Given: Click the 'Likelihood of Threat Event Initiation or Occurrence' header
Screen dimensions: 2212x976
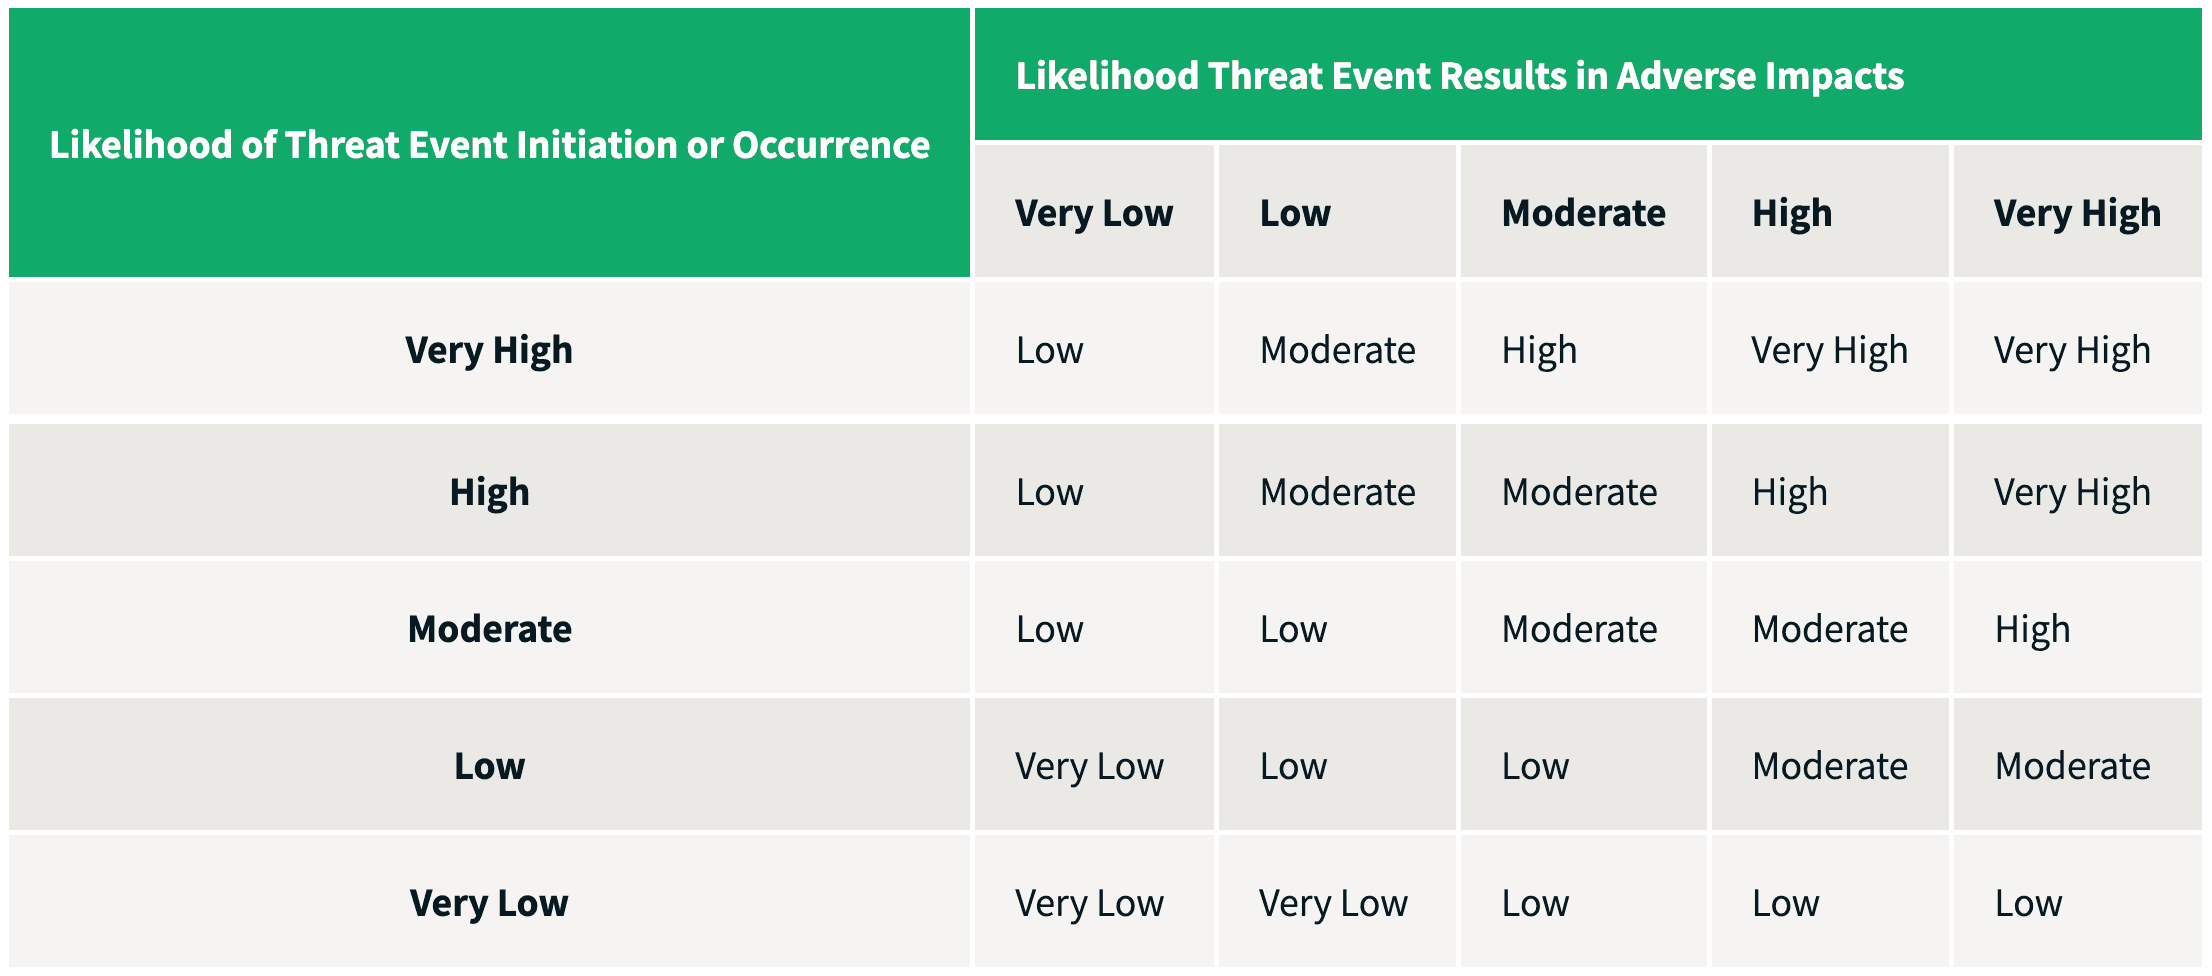Looking at the screenshot, I should click(489, 145).
